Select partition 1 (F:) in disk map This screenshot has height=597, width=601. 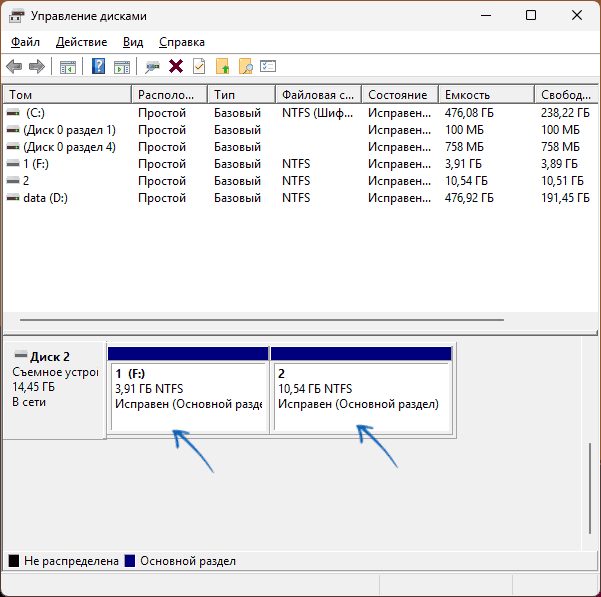(188, 395)
